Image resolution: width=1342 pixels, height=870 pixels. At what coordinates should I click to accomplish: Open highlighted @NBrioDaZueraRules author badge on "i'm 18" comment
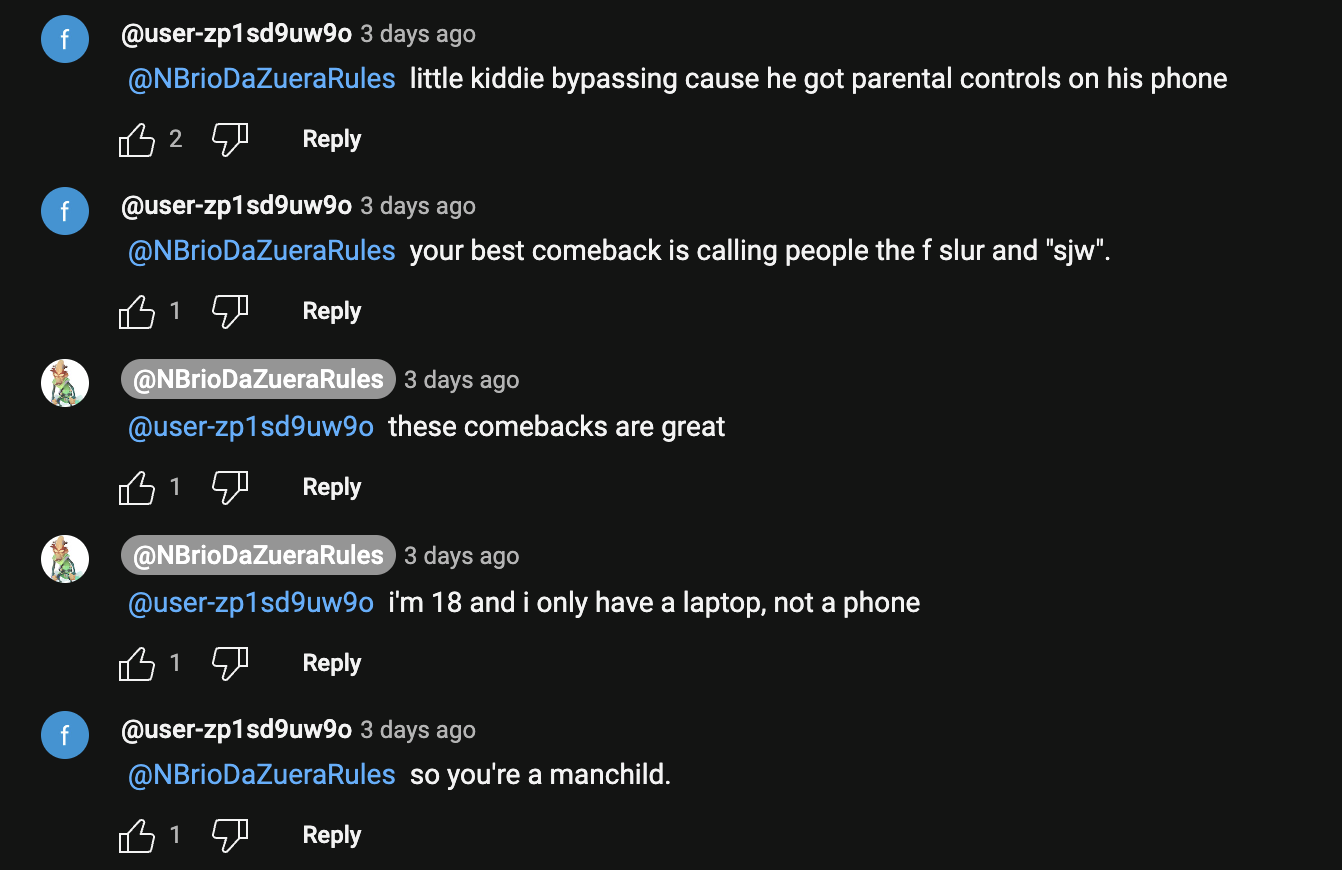pyautogui.click(x=258, y=556)
